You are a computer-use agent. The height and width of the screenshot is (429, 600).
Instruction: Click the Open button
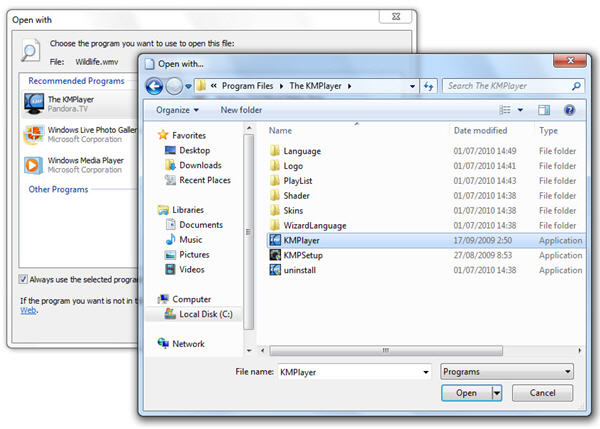466,394
